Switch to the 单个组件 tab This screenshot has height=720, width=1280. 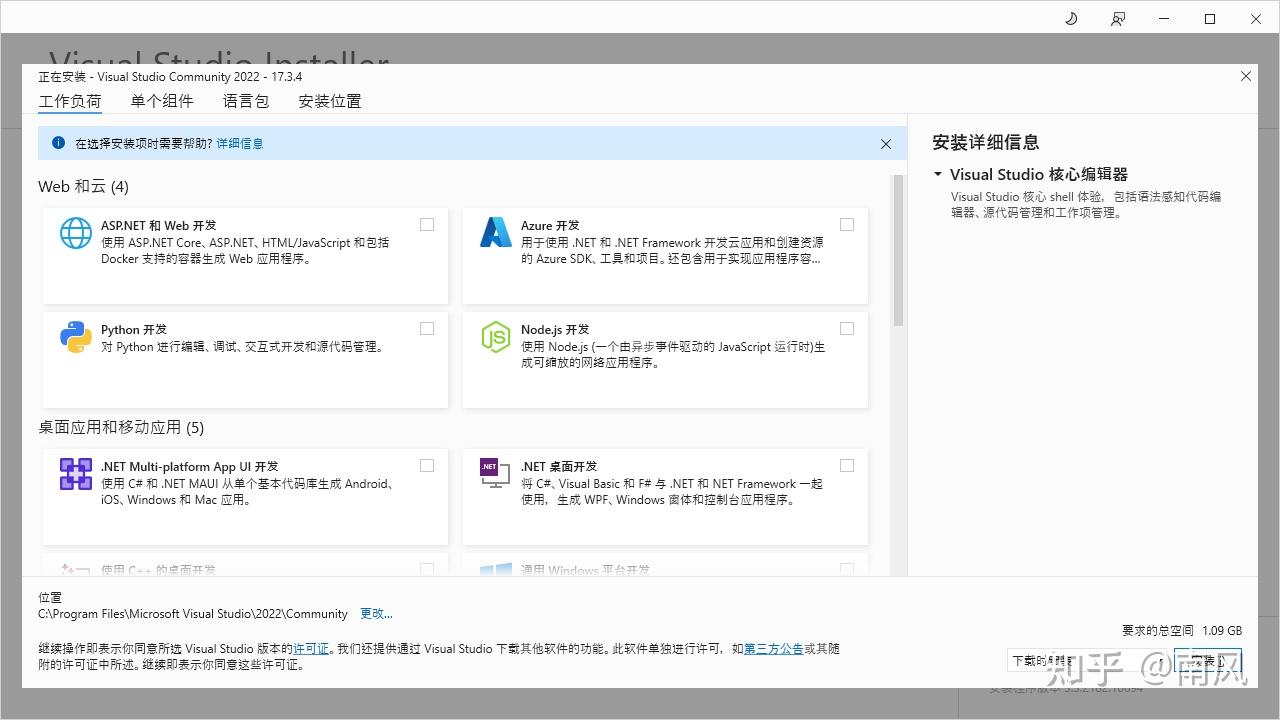point(162,100)
